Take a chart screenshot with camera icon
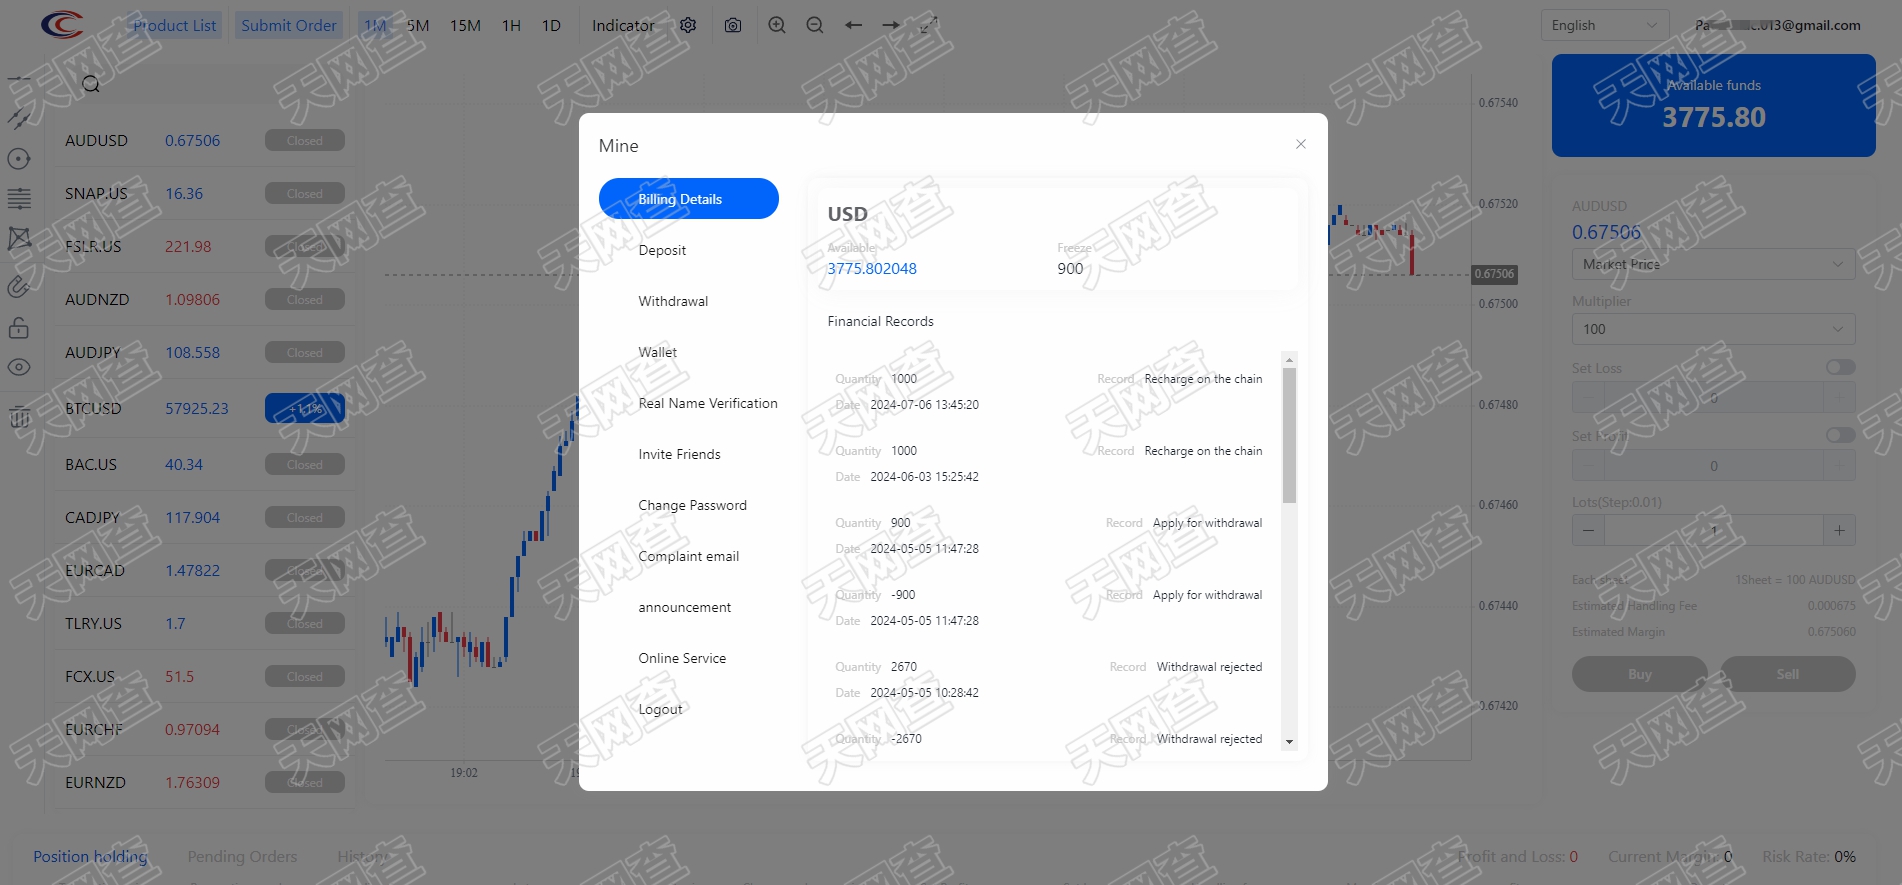This screenshot has height=885, width=1902. (x=733, y=25)
